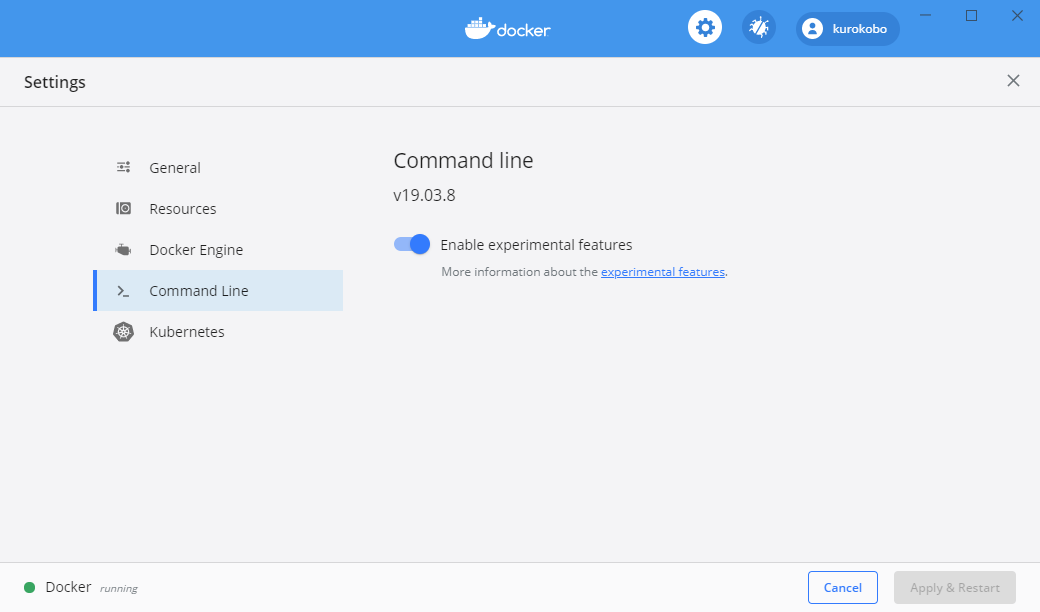Select Docker Engine in sidebar
Screen dimensions: 1040x612
pyautogui.click(x=196, y=250)
